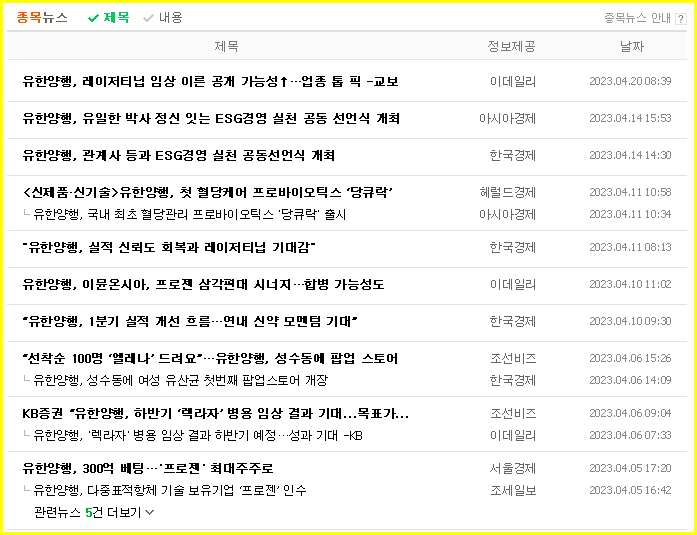Click the date 2023.04.20 08:39
697x535 pixels.
click(x=630, y=81)
